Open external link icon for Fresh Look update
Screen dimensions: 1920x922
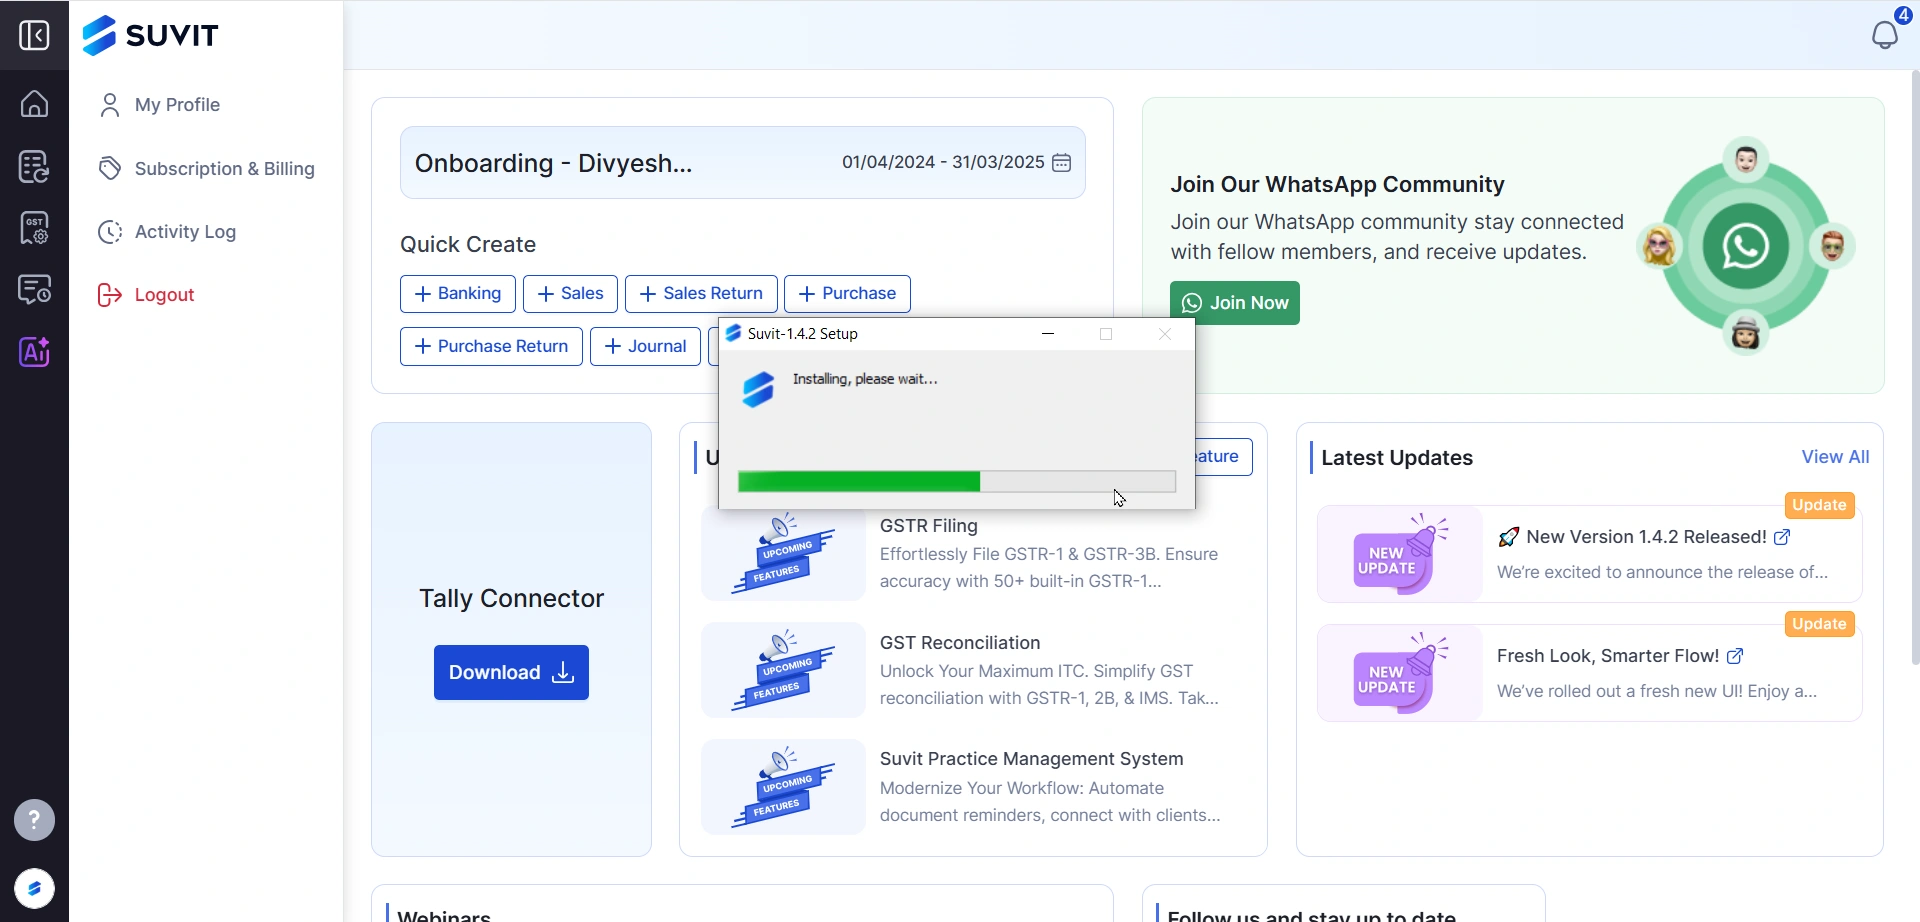coord(1735,657)
